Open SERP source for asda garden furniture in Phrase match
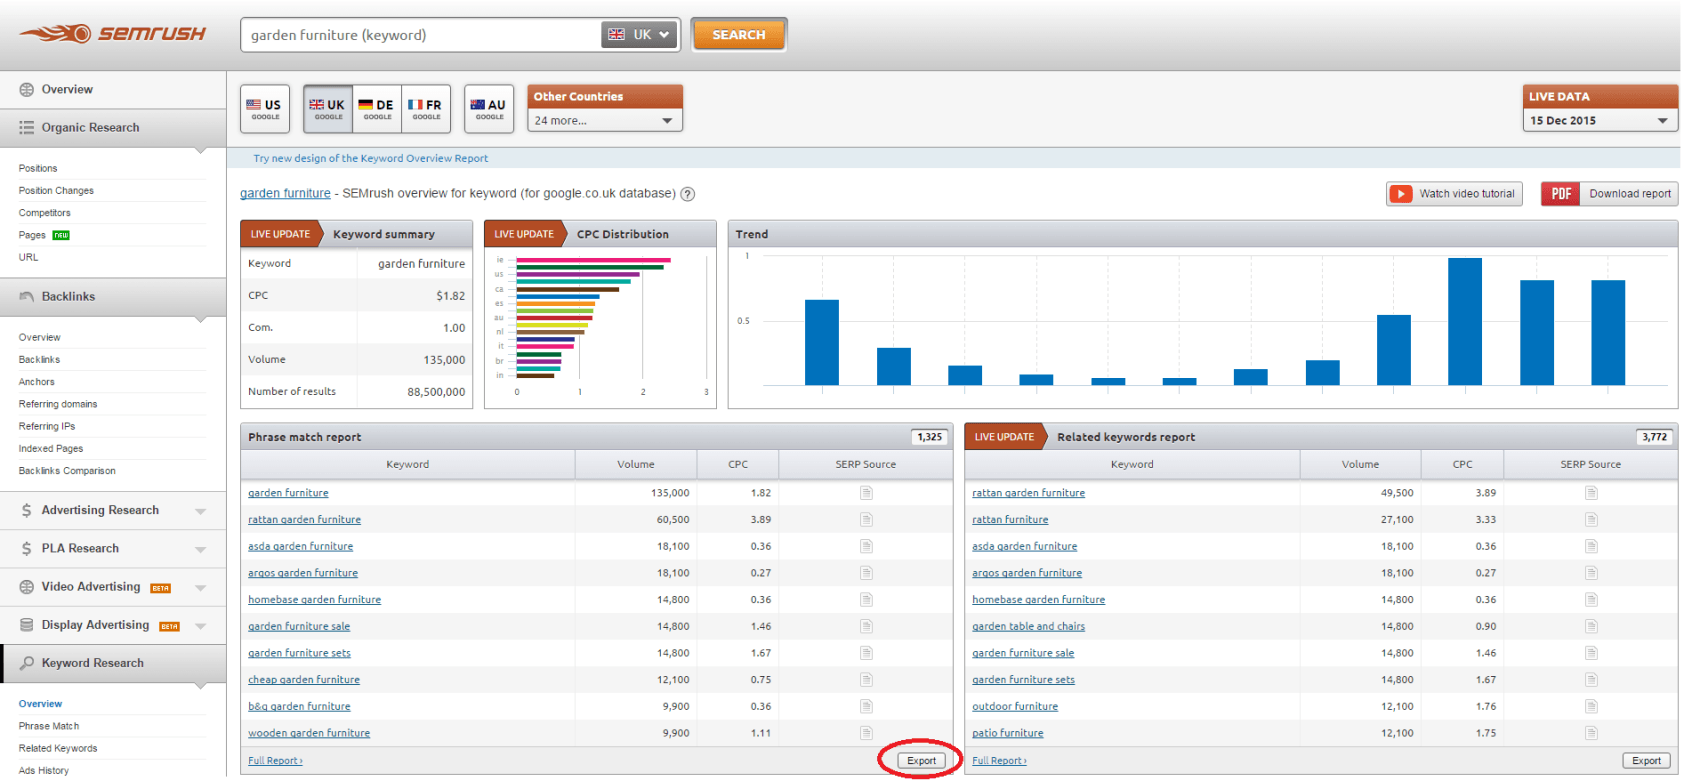Viewport: 1692px width, 781px height. click(866, 546)
